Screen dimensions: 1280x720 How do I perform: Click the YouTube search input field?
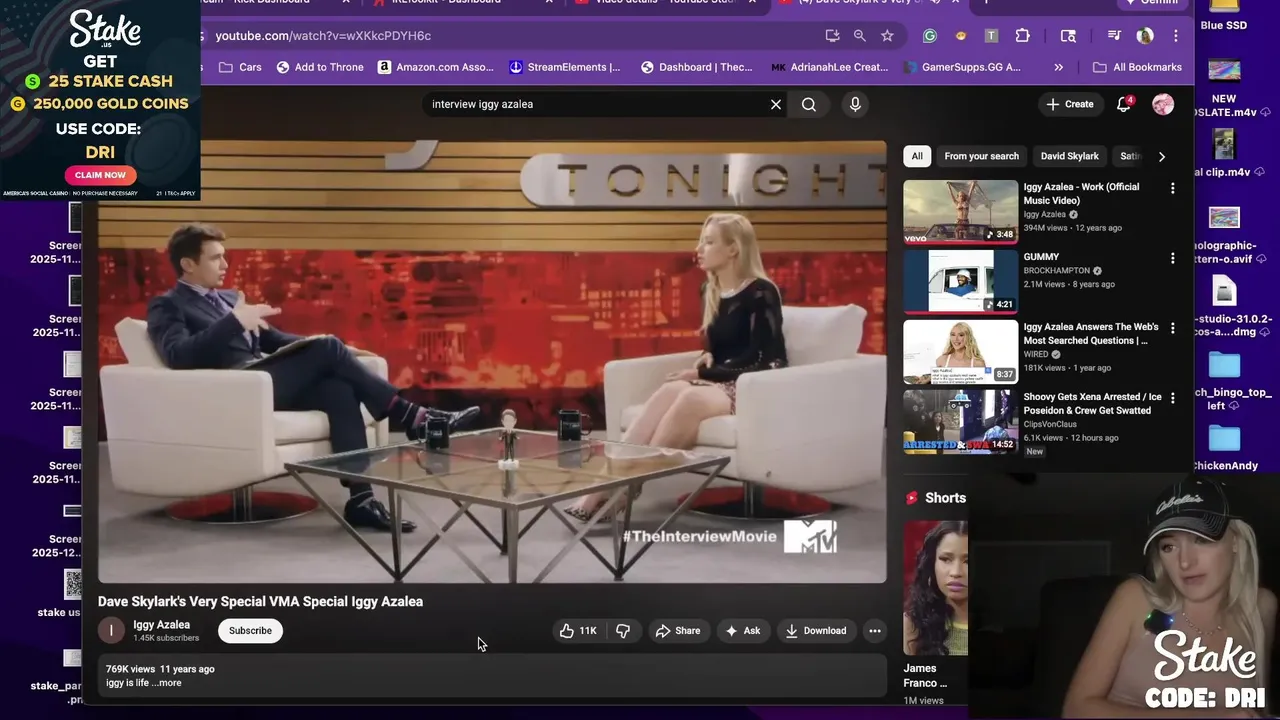tap(595, 104)
